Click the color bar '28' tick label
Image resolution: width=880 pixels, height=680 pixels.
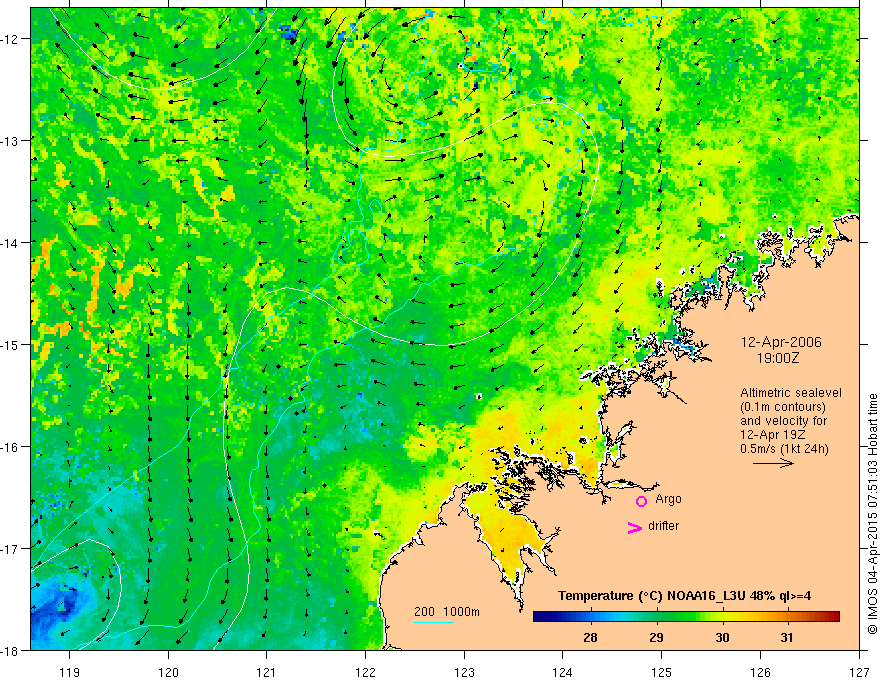click(590, 637)
